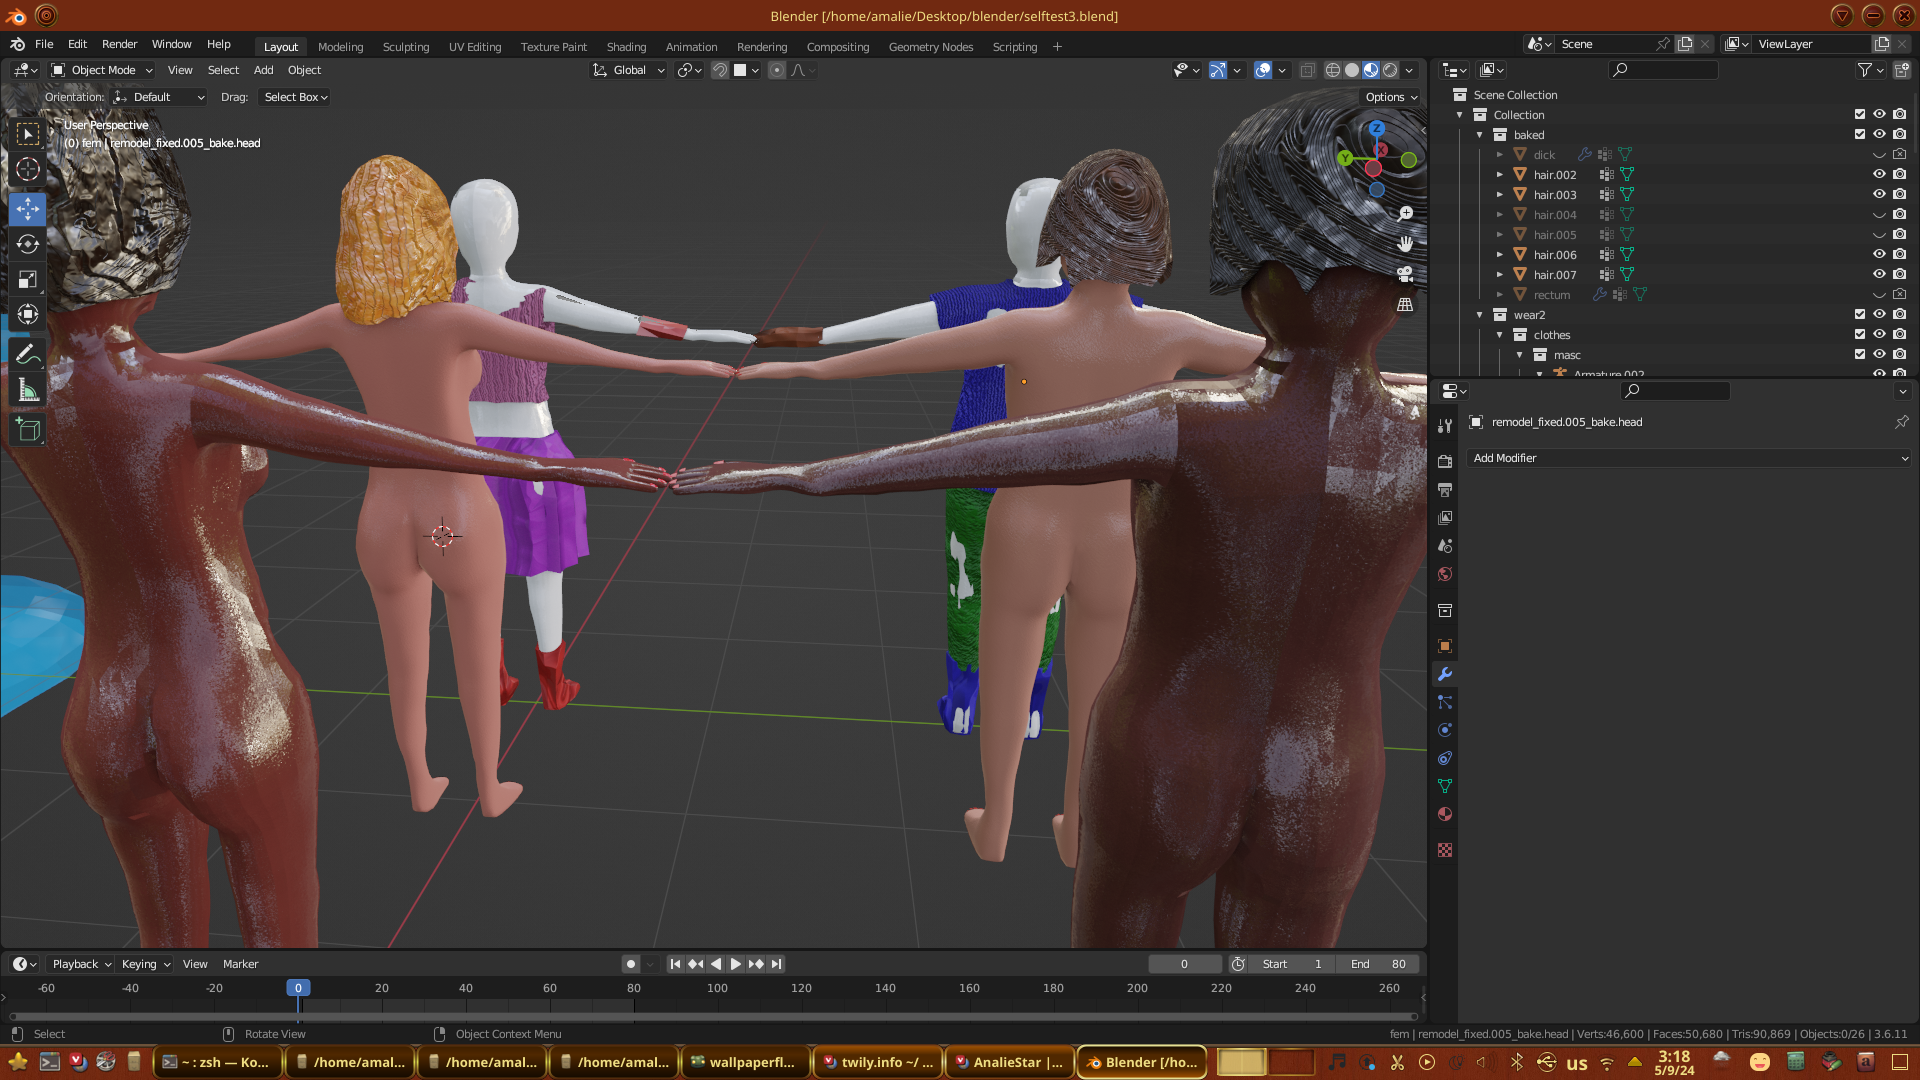Open the Render menu
The width and height of the screenshot is (1920, 1080).
pos(119,44)
